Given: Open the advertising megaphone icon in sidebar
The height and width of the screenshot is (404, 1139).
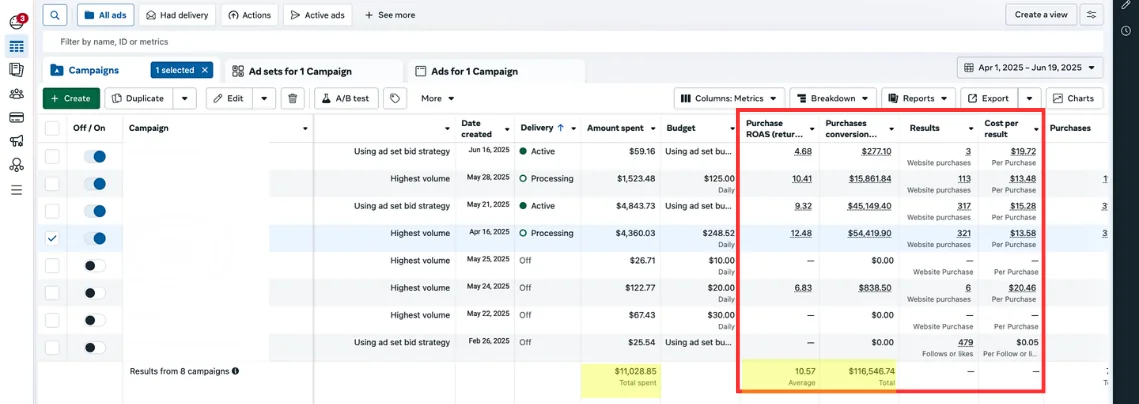Looking at the screenshot, I should (x=17, y=141).
